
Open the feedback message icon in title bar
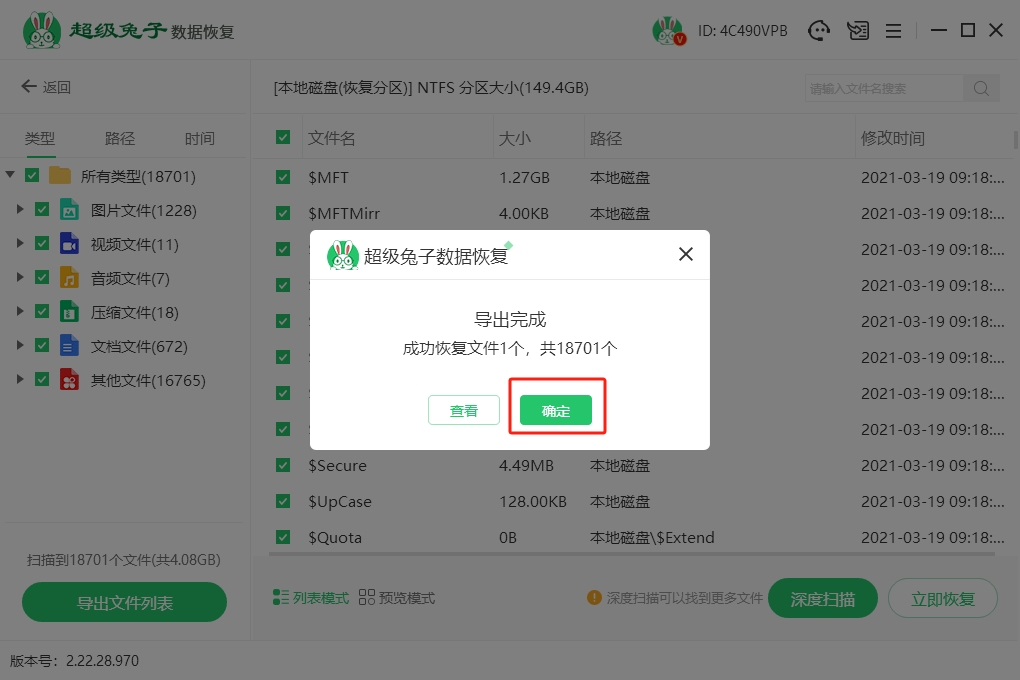[857, 31]
